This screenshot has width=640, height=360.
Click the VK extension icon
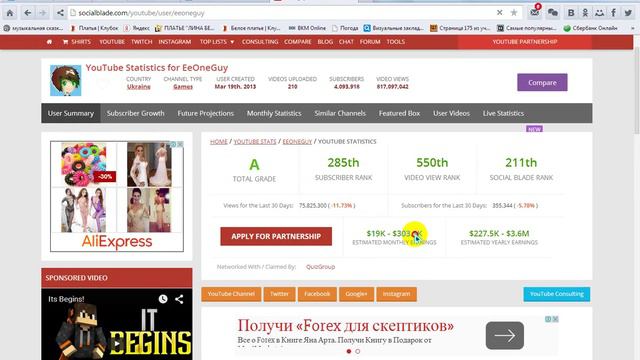coord(571,13)
